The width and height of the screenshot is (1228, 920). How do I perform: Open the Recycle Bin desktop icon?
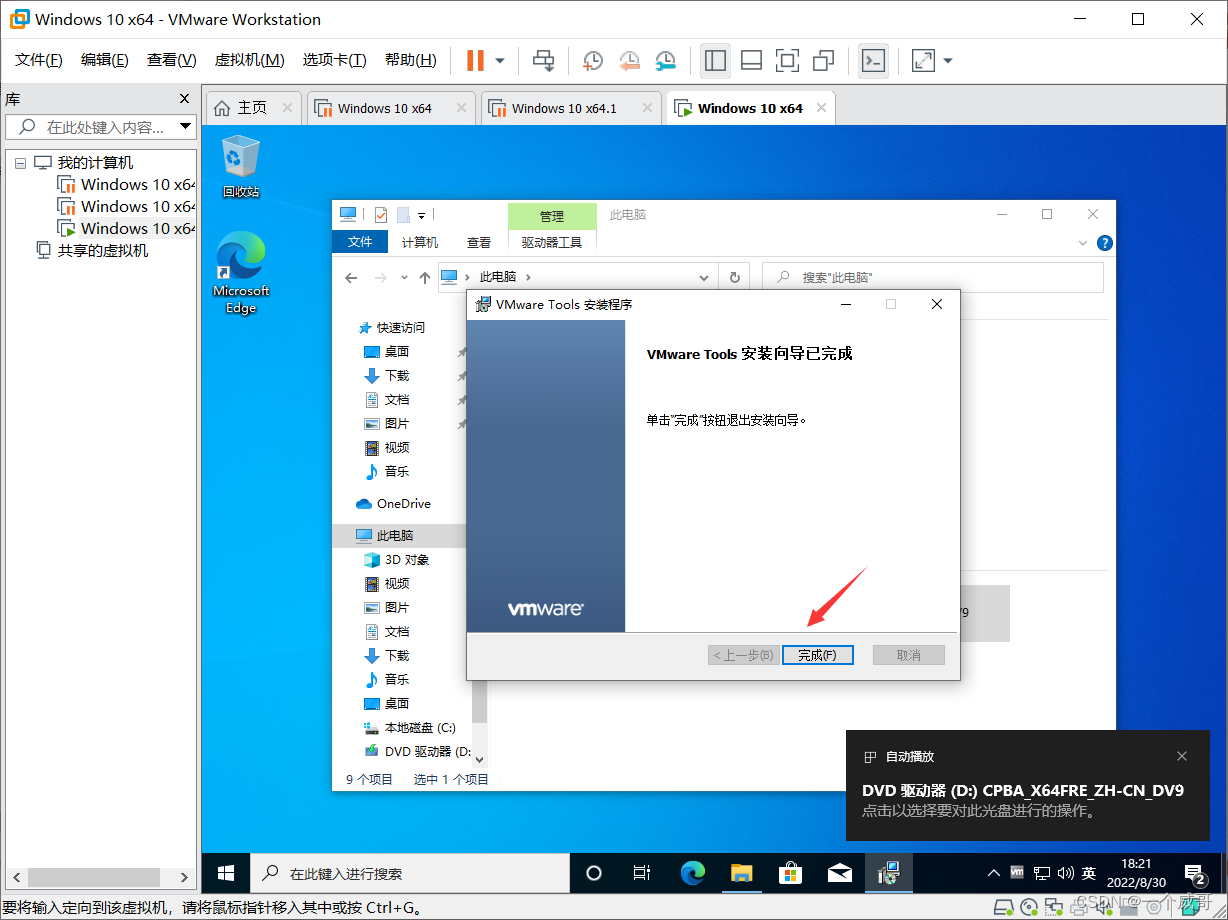tap(240, 167)
